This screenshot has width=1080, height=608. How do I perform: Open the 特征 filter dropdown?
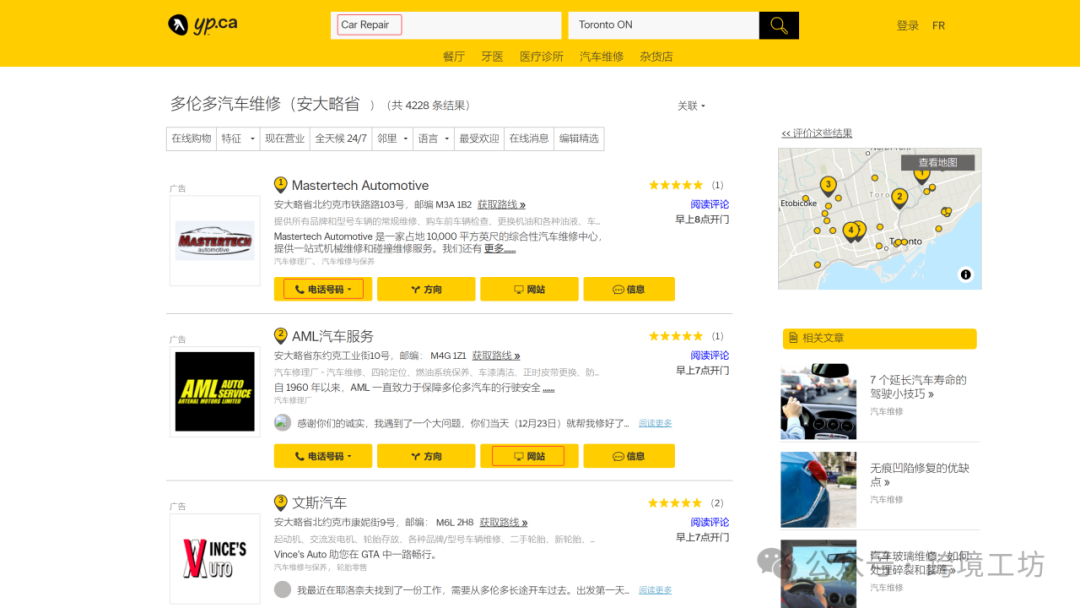click(240, 138)
